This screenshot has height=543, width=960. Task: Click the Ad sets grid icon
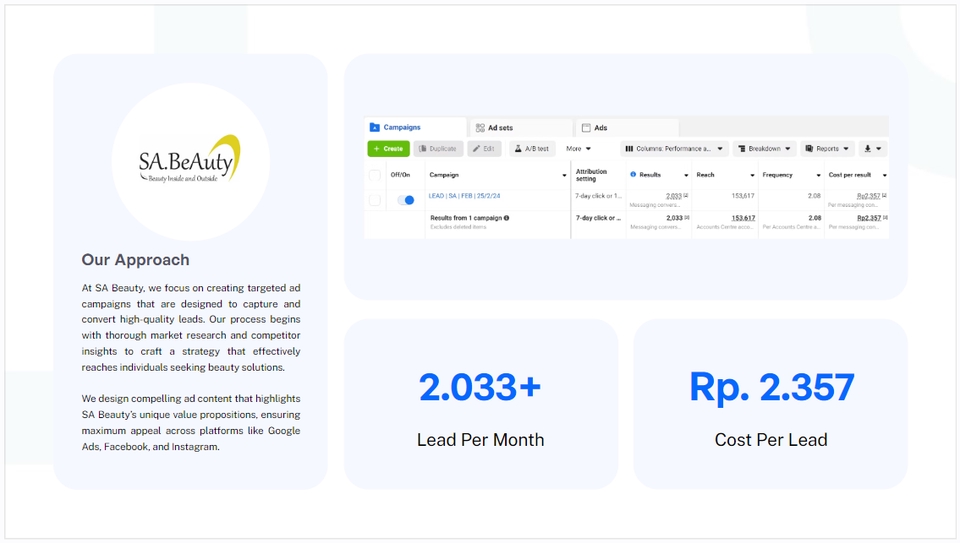(x=480, y=128)
